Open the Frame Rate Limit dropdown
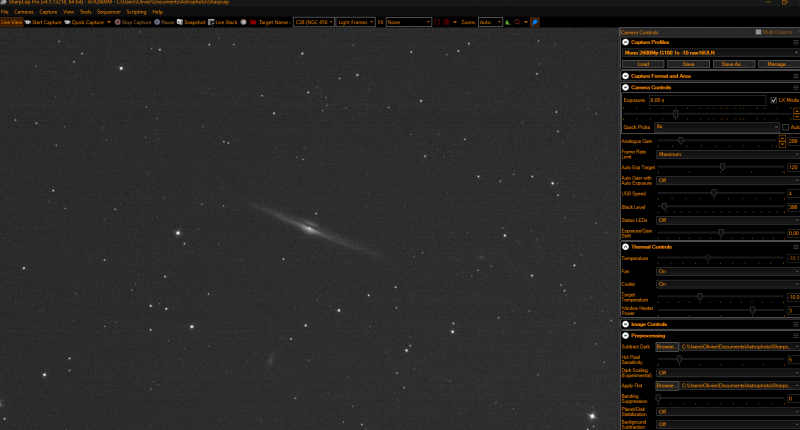 click(x=728, y=154)
